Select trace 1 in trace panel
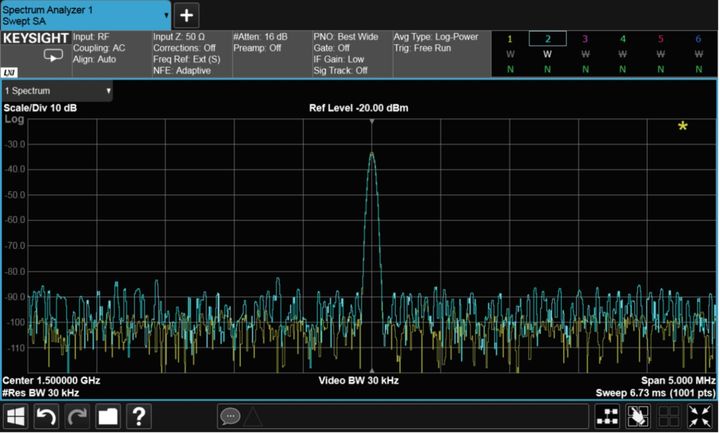 pos(510,39)
